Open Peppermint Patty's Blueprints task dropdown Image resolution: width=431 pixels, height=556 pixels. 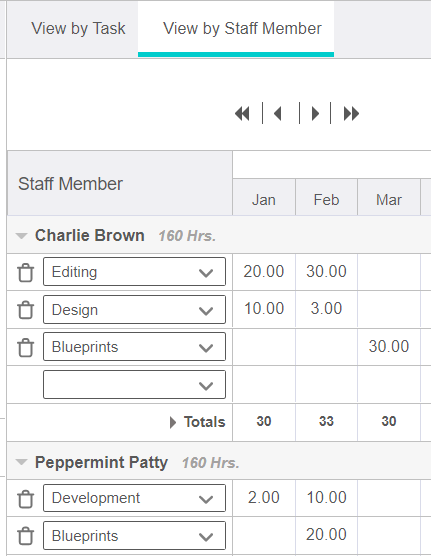[x=134, y=535]
